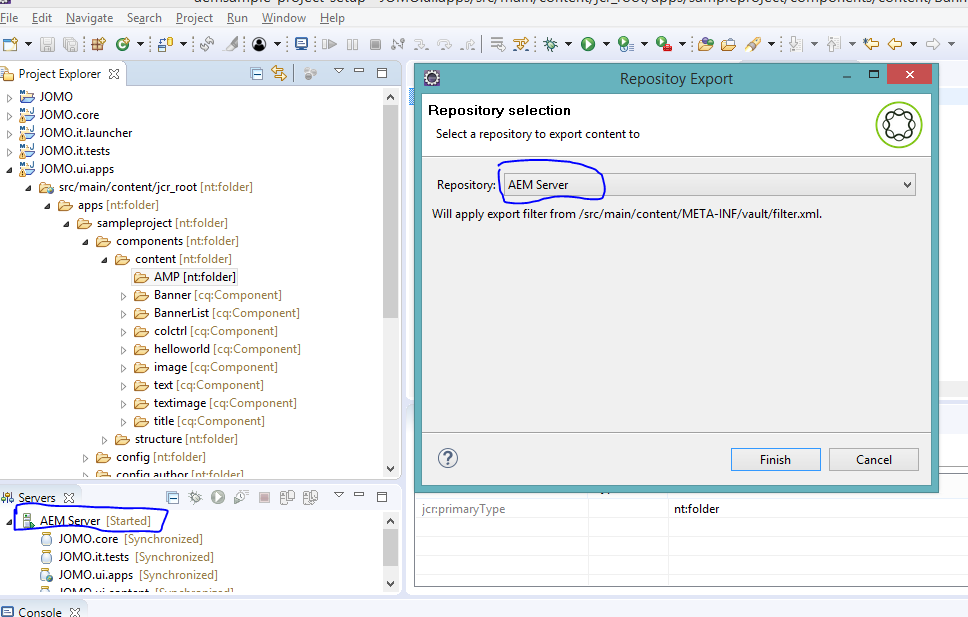Collapse the components [nt:folder] node
968x617 pixels.
(84, 240)
